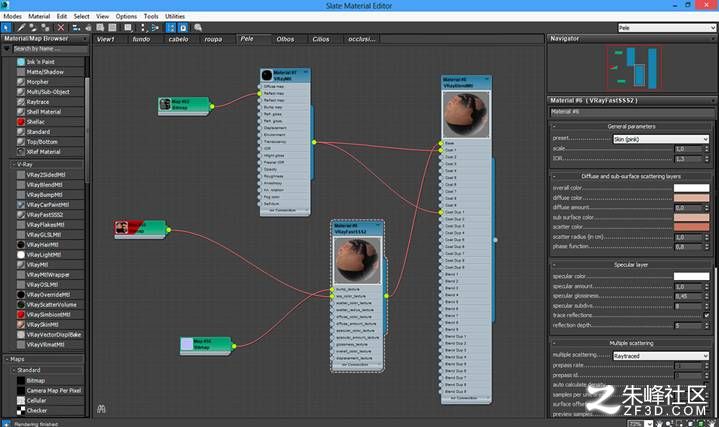719x427 pixels.
Task: Switch to the Olhos view tab
Action: [x=285, y=39]
